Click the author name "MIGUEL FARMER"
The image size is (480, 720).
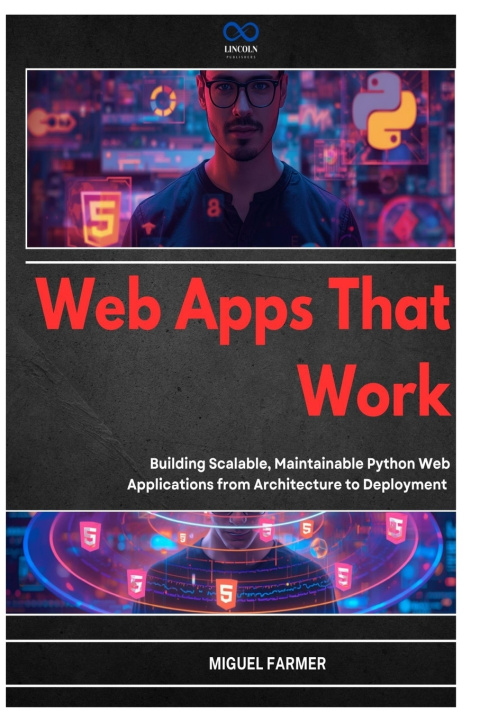[x=267, y=664]
